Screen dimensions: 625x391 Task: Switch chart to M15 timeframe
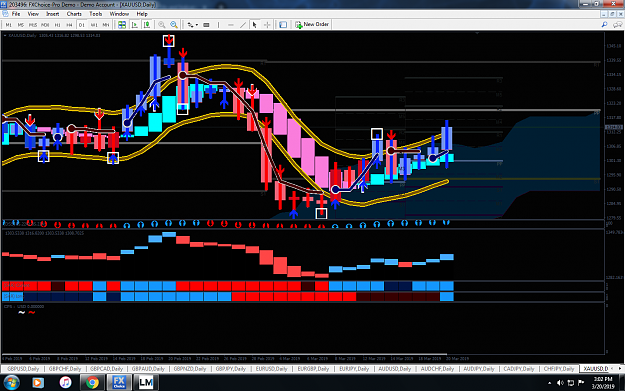33,25
